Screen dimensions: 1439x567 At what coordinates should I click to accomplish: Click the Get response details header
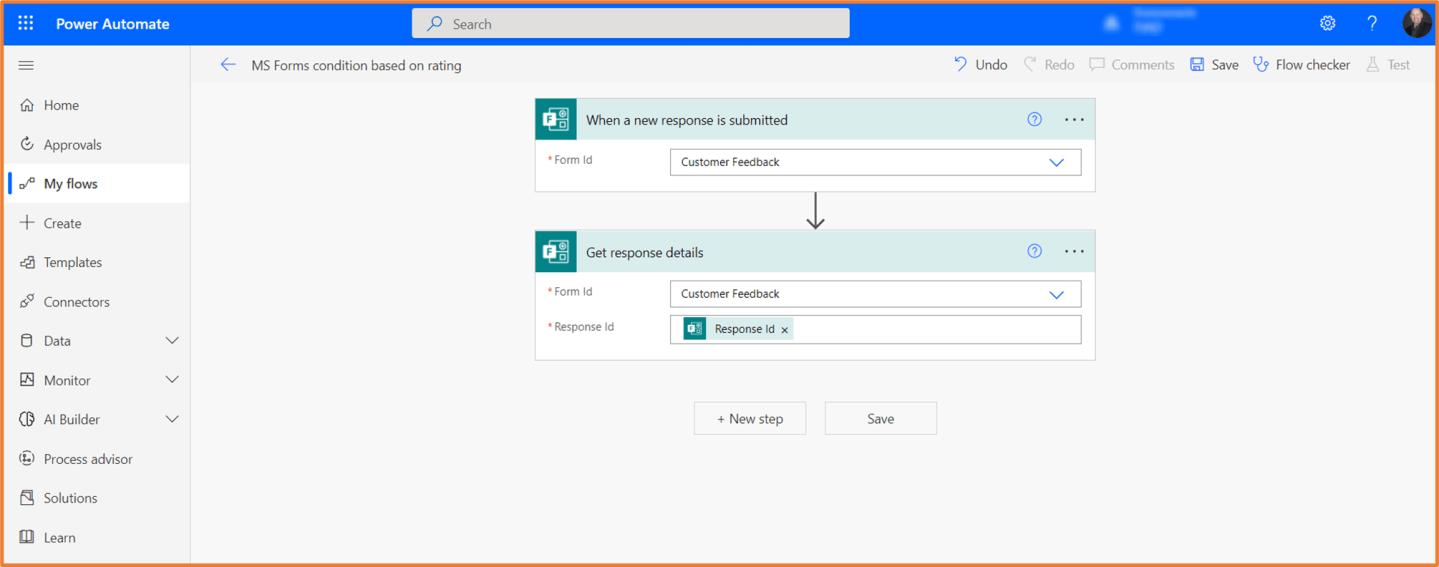(815, 252)
